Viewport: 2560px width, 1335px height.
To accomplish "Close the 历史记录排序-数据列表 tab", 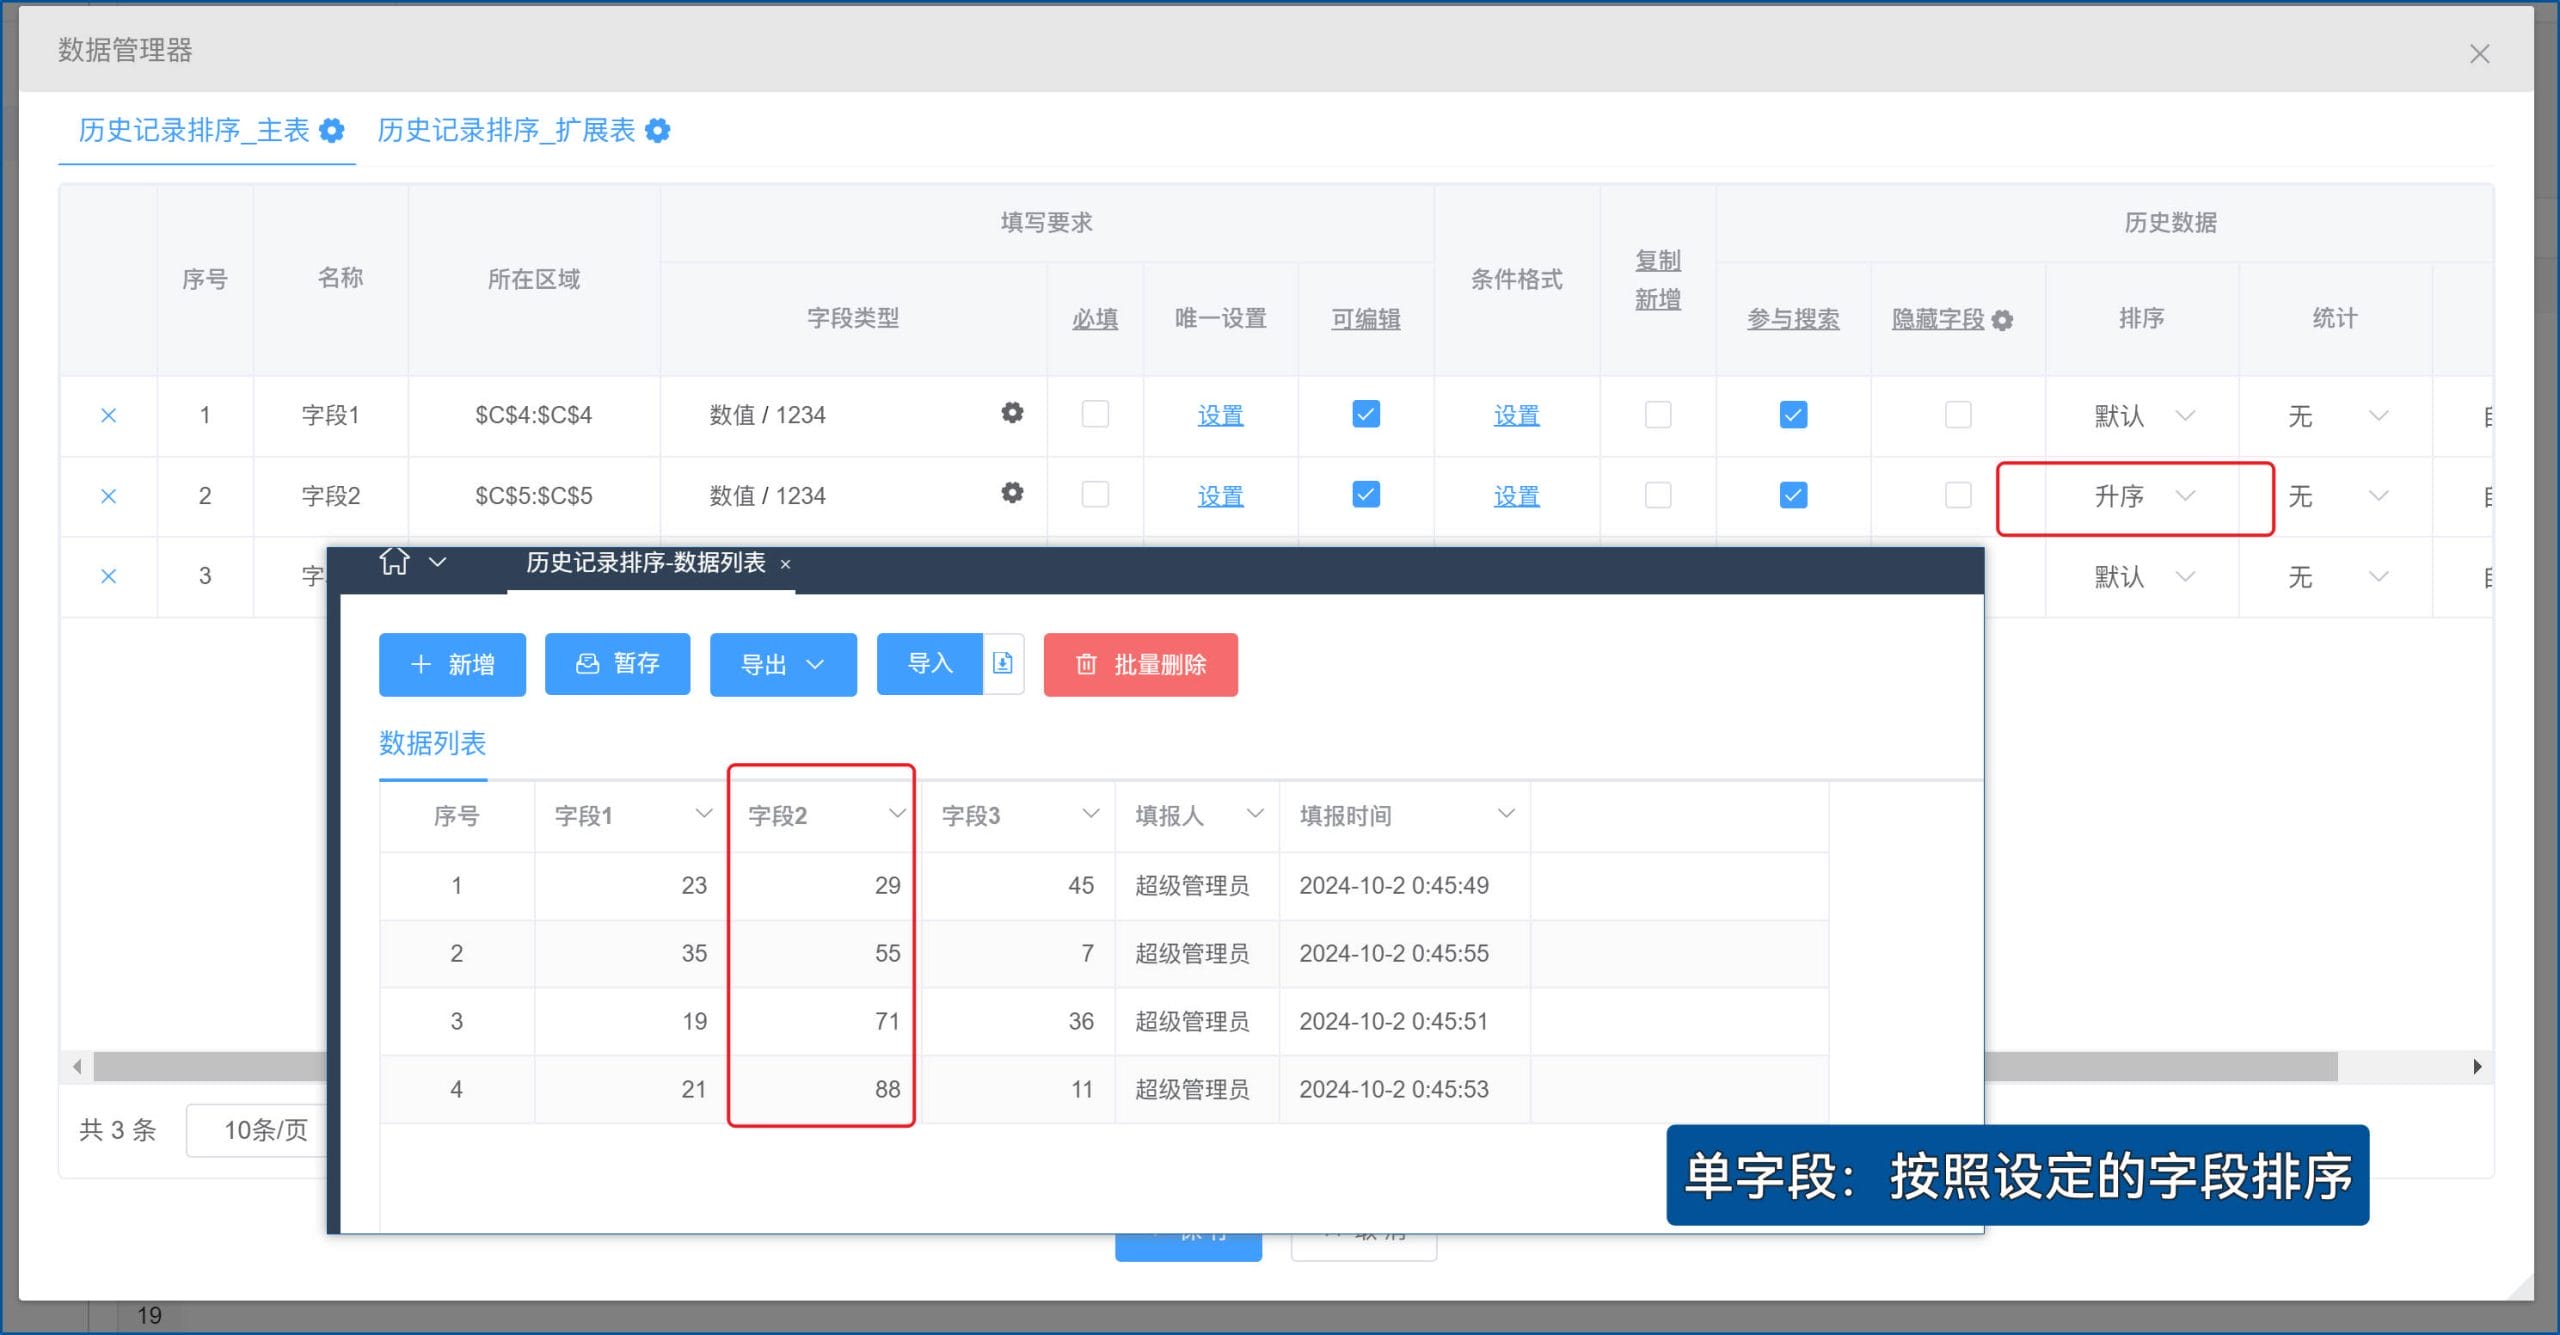I will 786,565.
